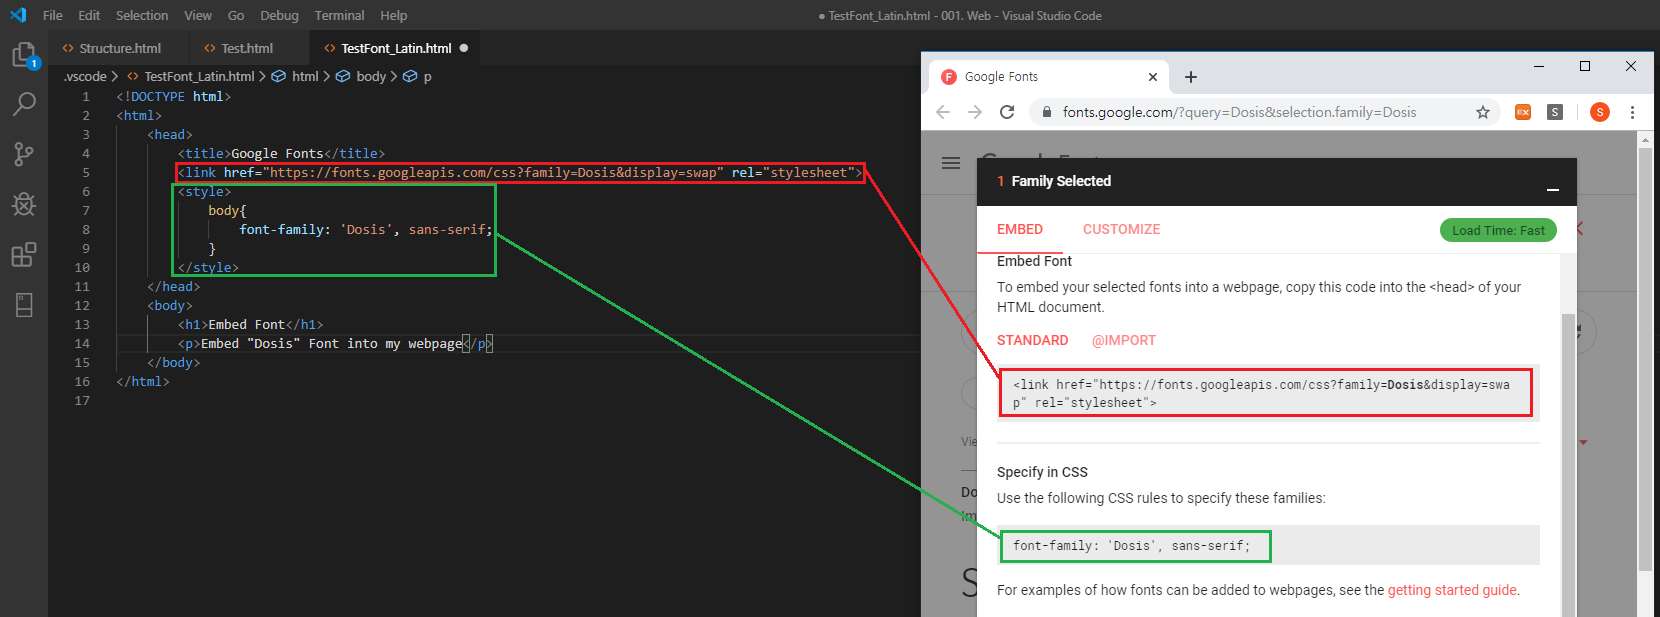This screenshot has height=617, width=1660.
Task: Click the <!DOCTYPE html> line
Action: pyautogui.click(x=174, y=96)
